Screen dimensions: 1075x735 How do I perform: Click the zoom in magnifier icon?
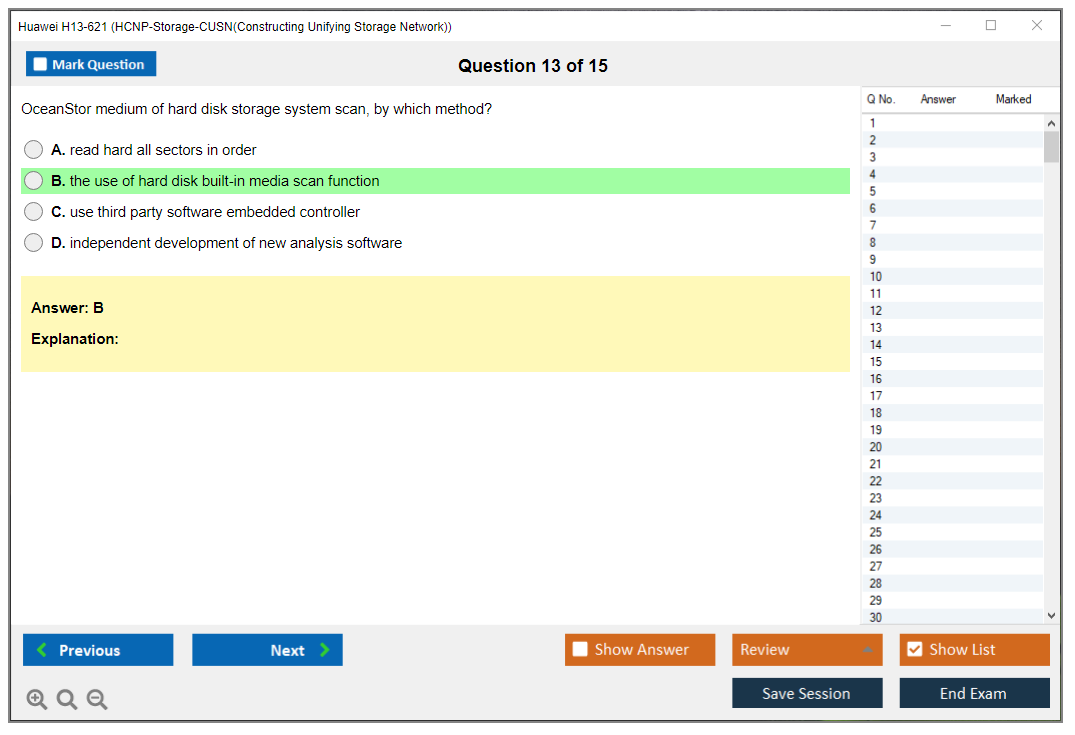pyautogui.click(x=37, y=700)
